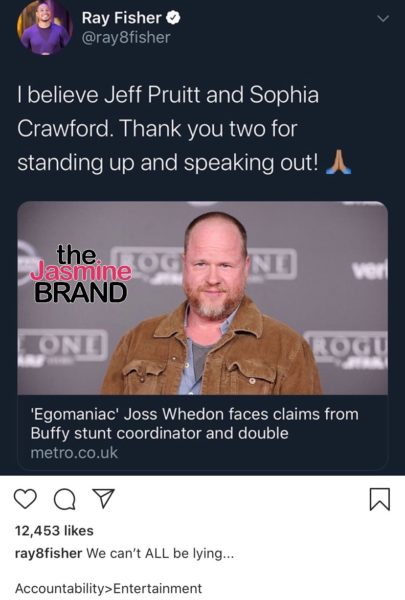The height and width of the screenshot is (600, 405).
Task: View the 12,453 likes list
Action: click(x=54, y=531)
